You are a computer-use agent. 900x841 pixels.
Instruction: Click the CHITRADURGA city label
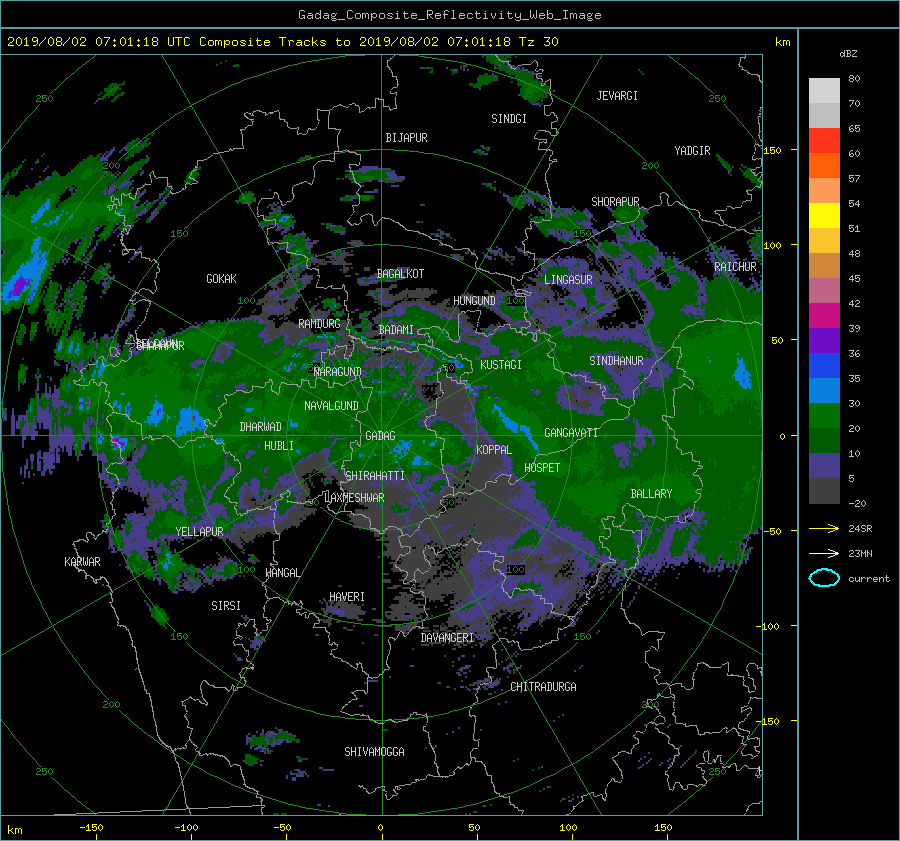[x=544, y=687]
